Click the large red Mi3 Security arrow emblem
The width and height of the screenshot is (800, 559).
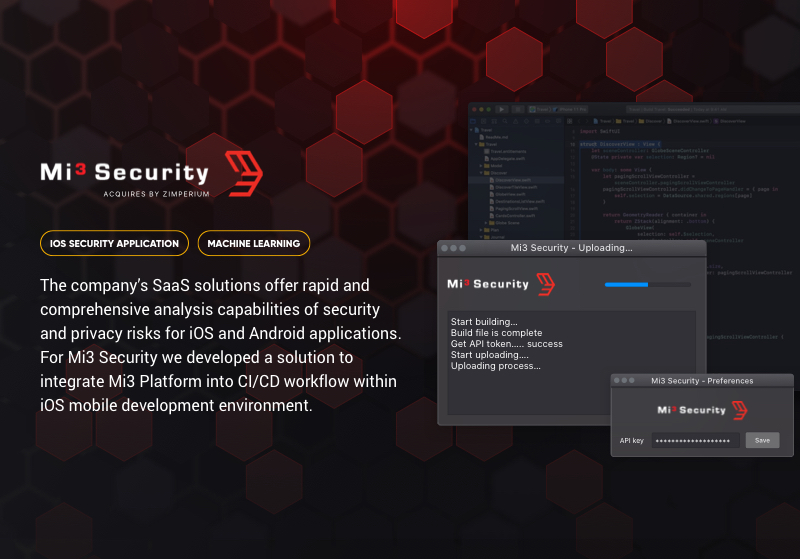pos(244,173)
